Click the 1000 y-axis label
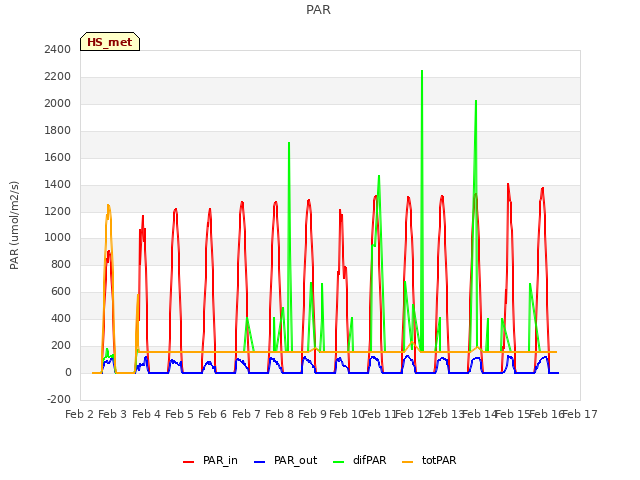640x480 pixels. (x=58, y=238)
